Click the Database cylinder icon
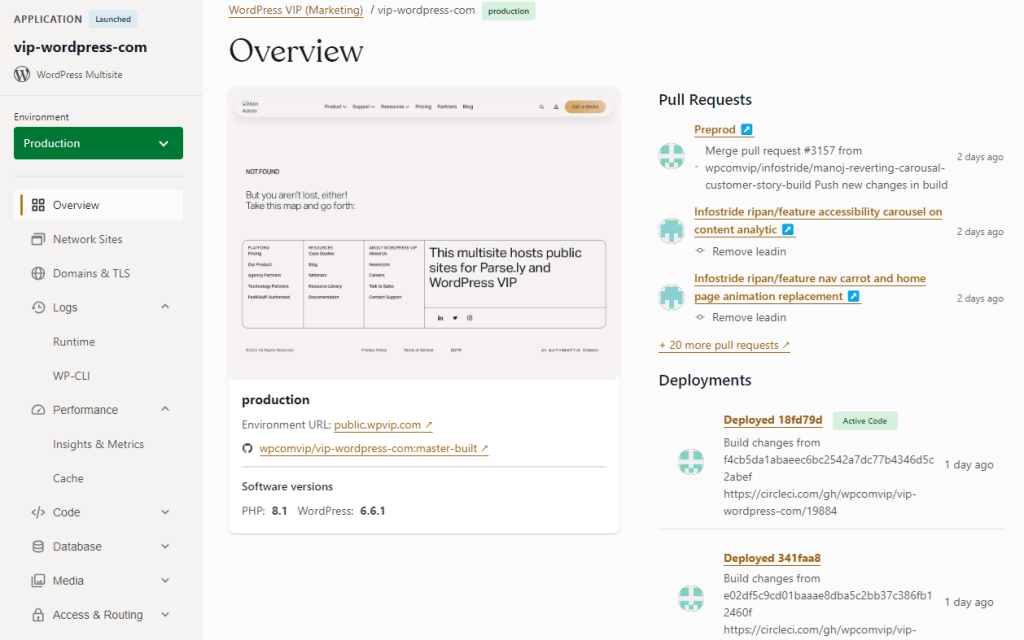This screenshot has width=1024, height=640. (38, 546)
